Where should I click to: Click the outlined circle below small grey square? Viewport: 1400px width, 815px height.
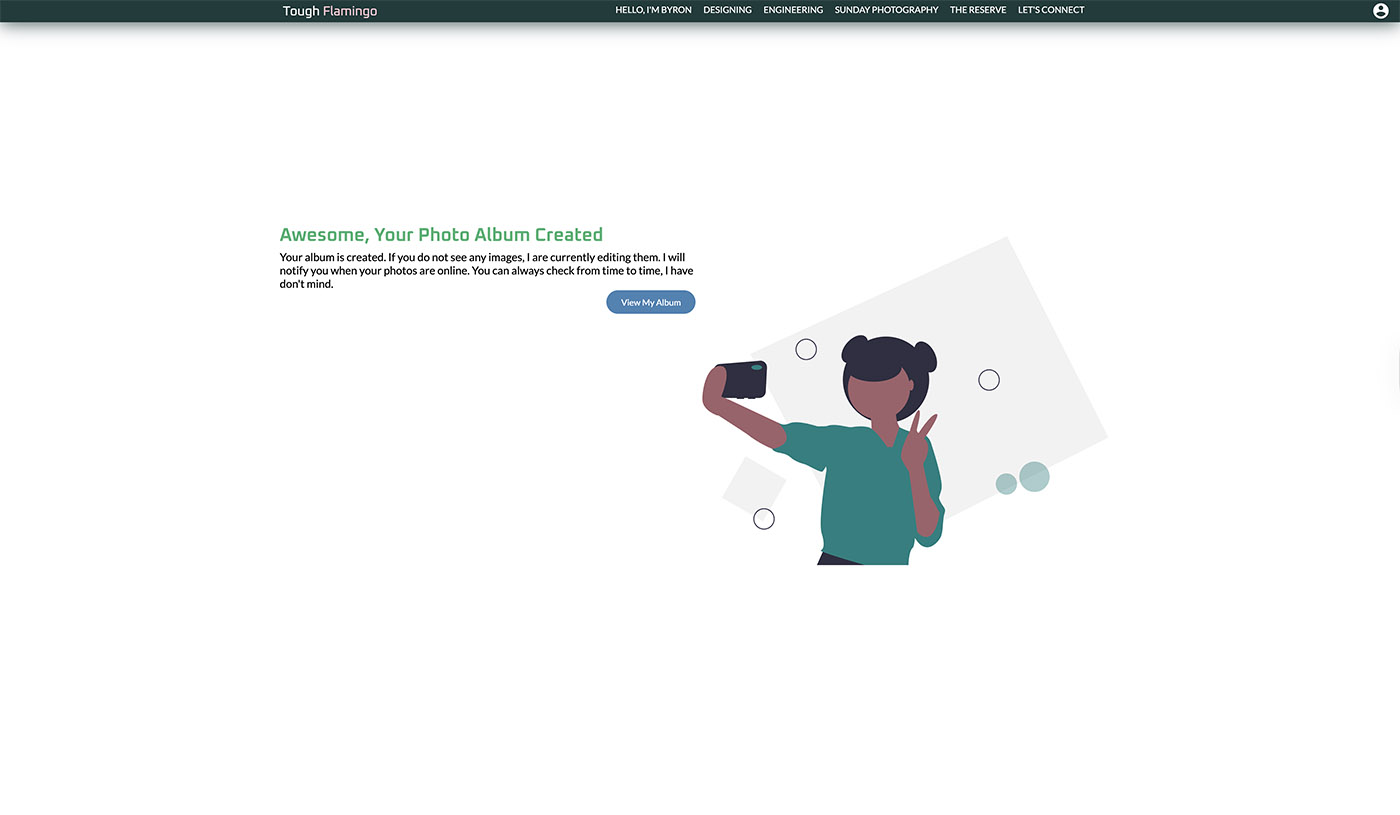(x=764, y=519)
